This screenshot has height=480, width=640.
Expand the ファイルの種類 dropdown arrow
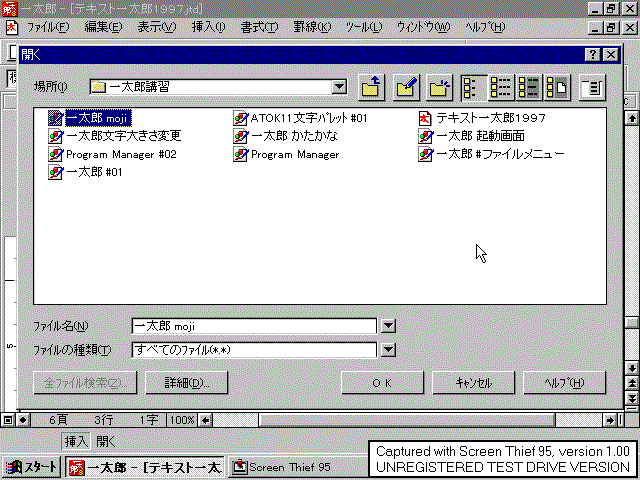click(x=388, y=350)
